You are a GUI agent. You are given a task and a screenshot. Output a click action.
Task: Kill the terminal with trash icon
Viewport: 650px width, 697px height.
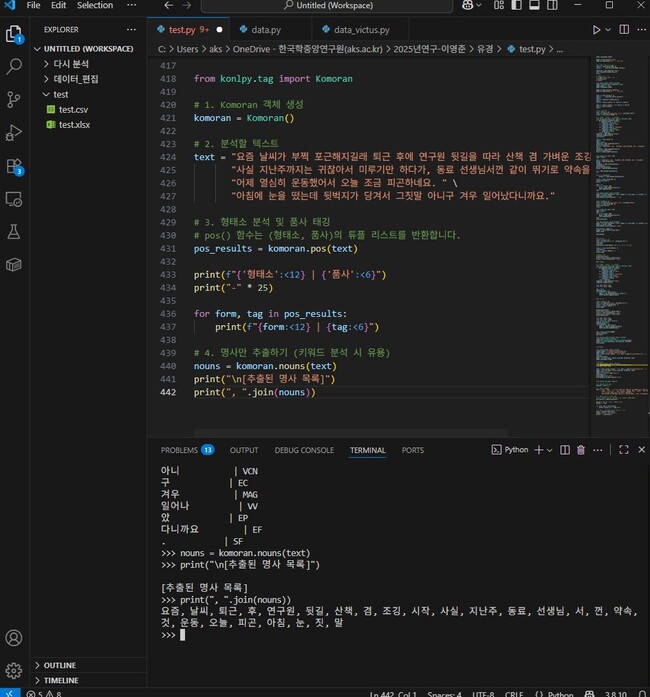click(x=581, y=450)
